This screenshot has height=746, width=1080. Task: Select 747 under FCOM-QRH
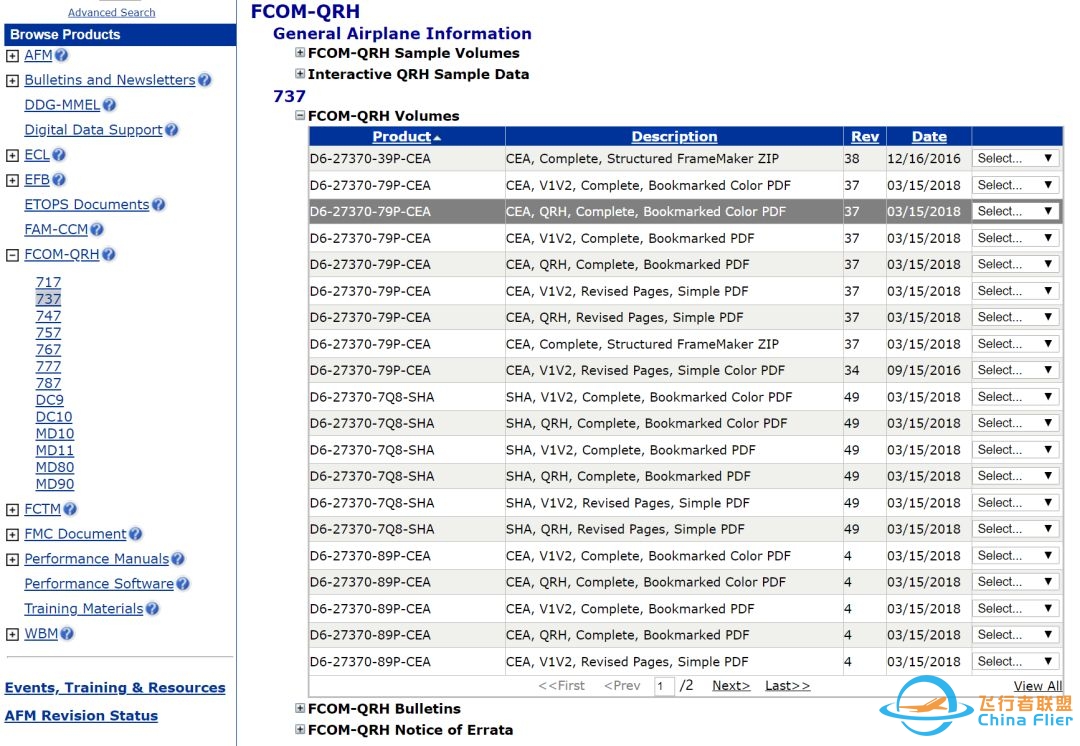[x=48, y=316]
